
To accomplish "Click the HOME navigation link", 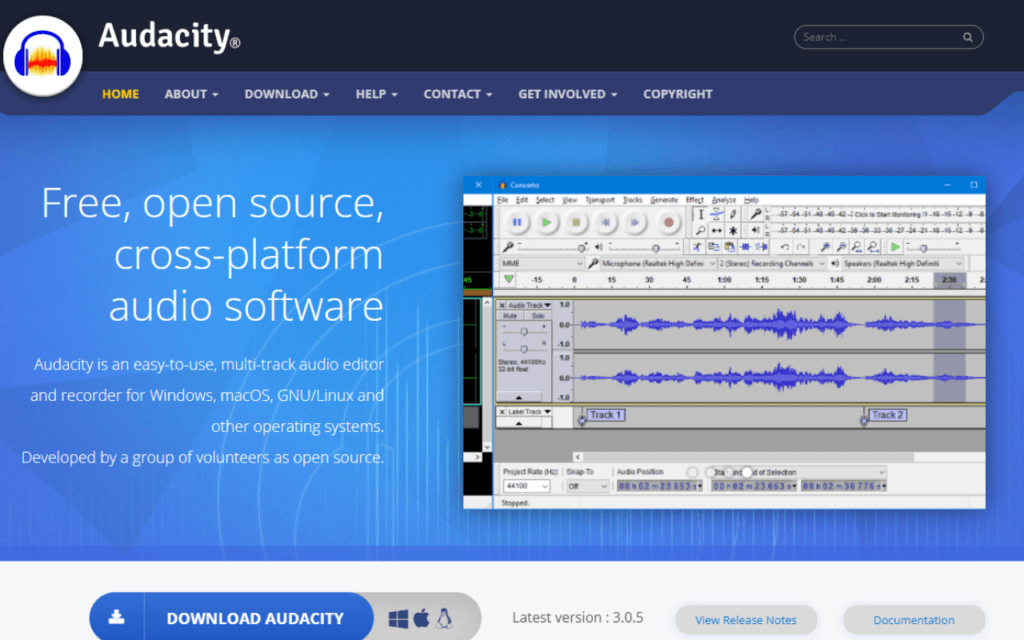I will click(120, 94).
